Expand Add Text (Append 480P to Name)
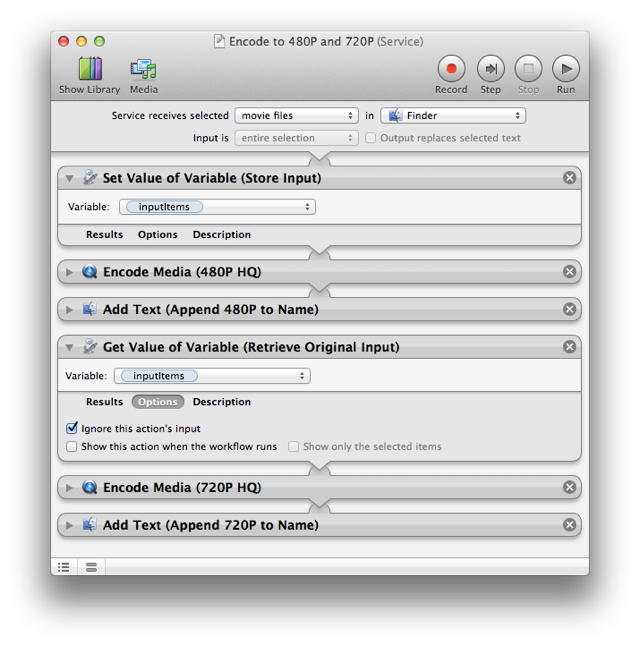Screen dimensions: 640x646 [69, 310]
